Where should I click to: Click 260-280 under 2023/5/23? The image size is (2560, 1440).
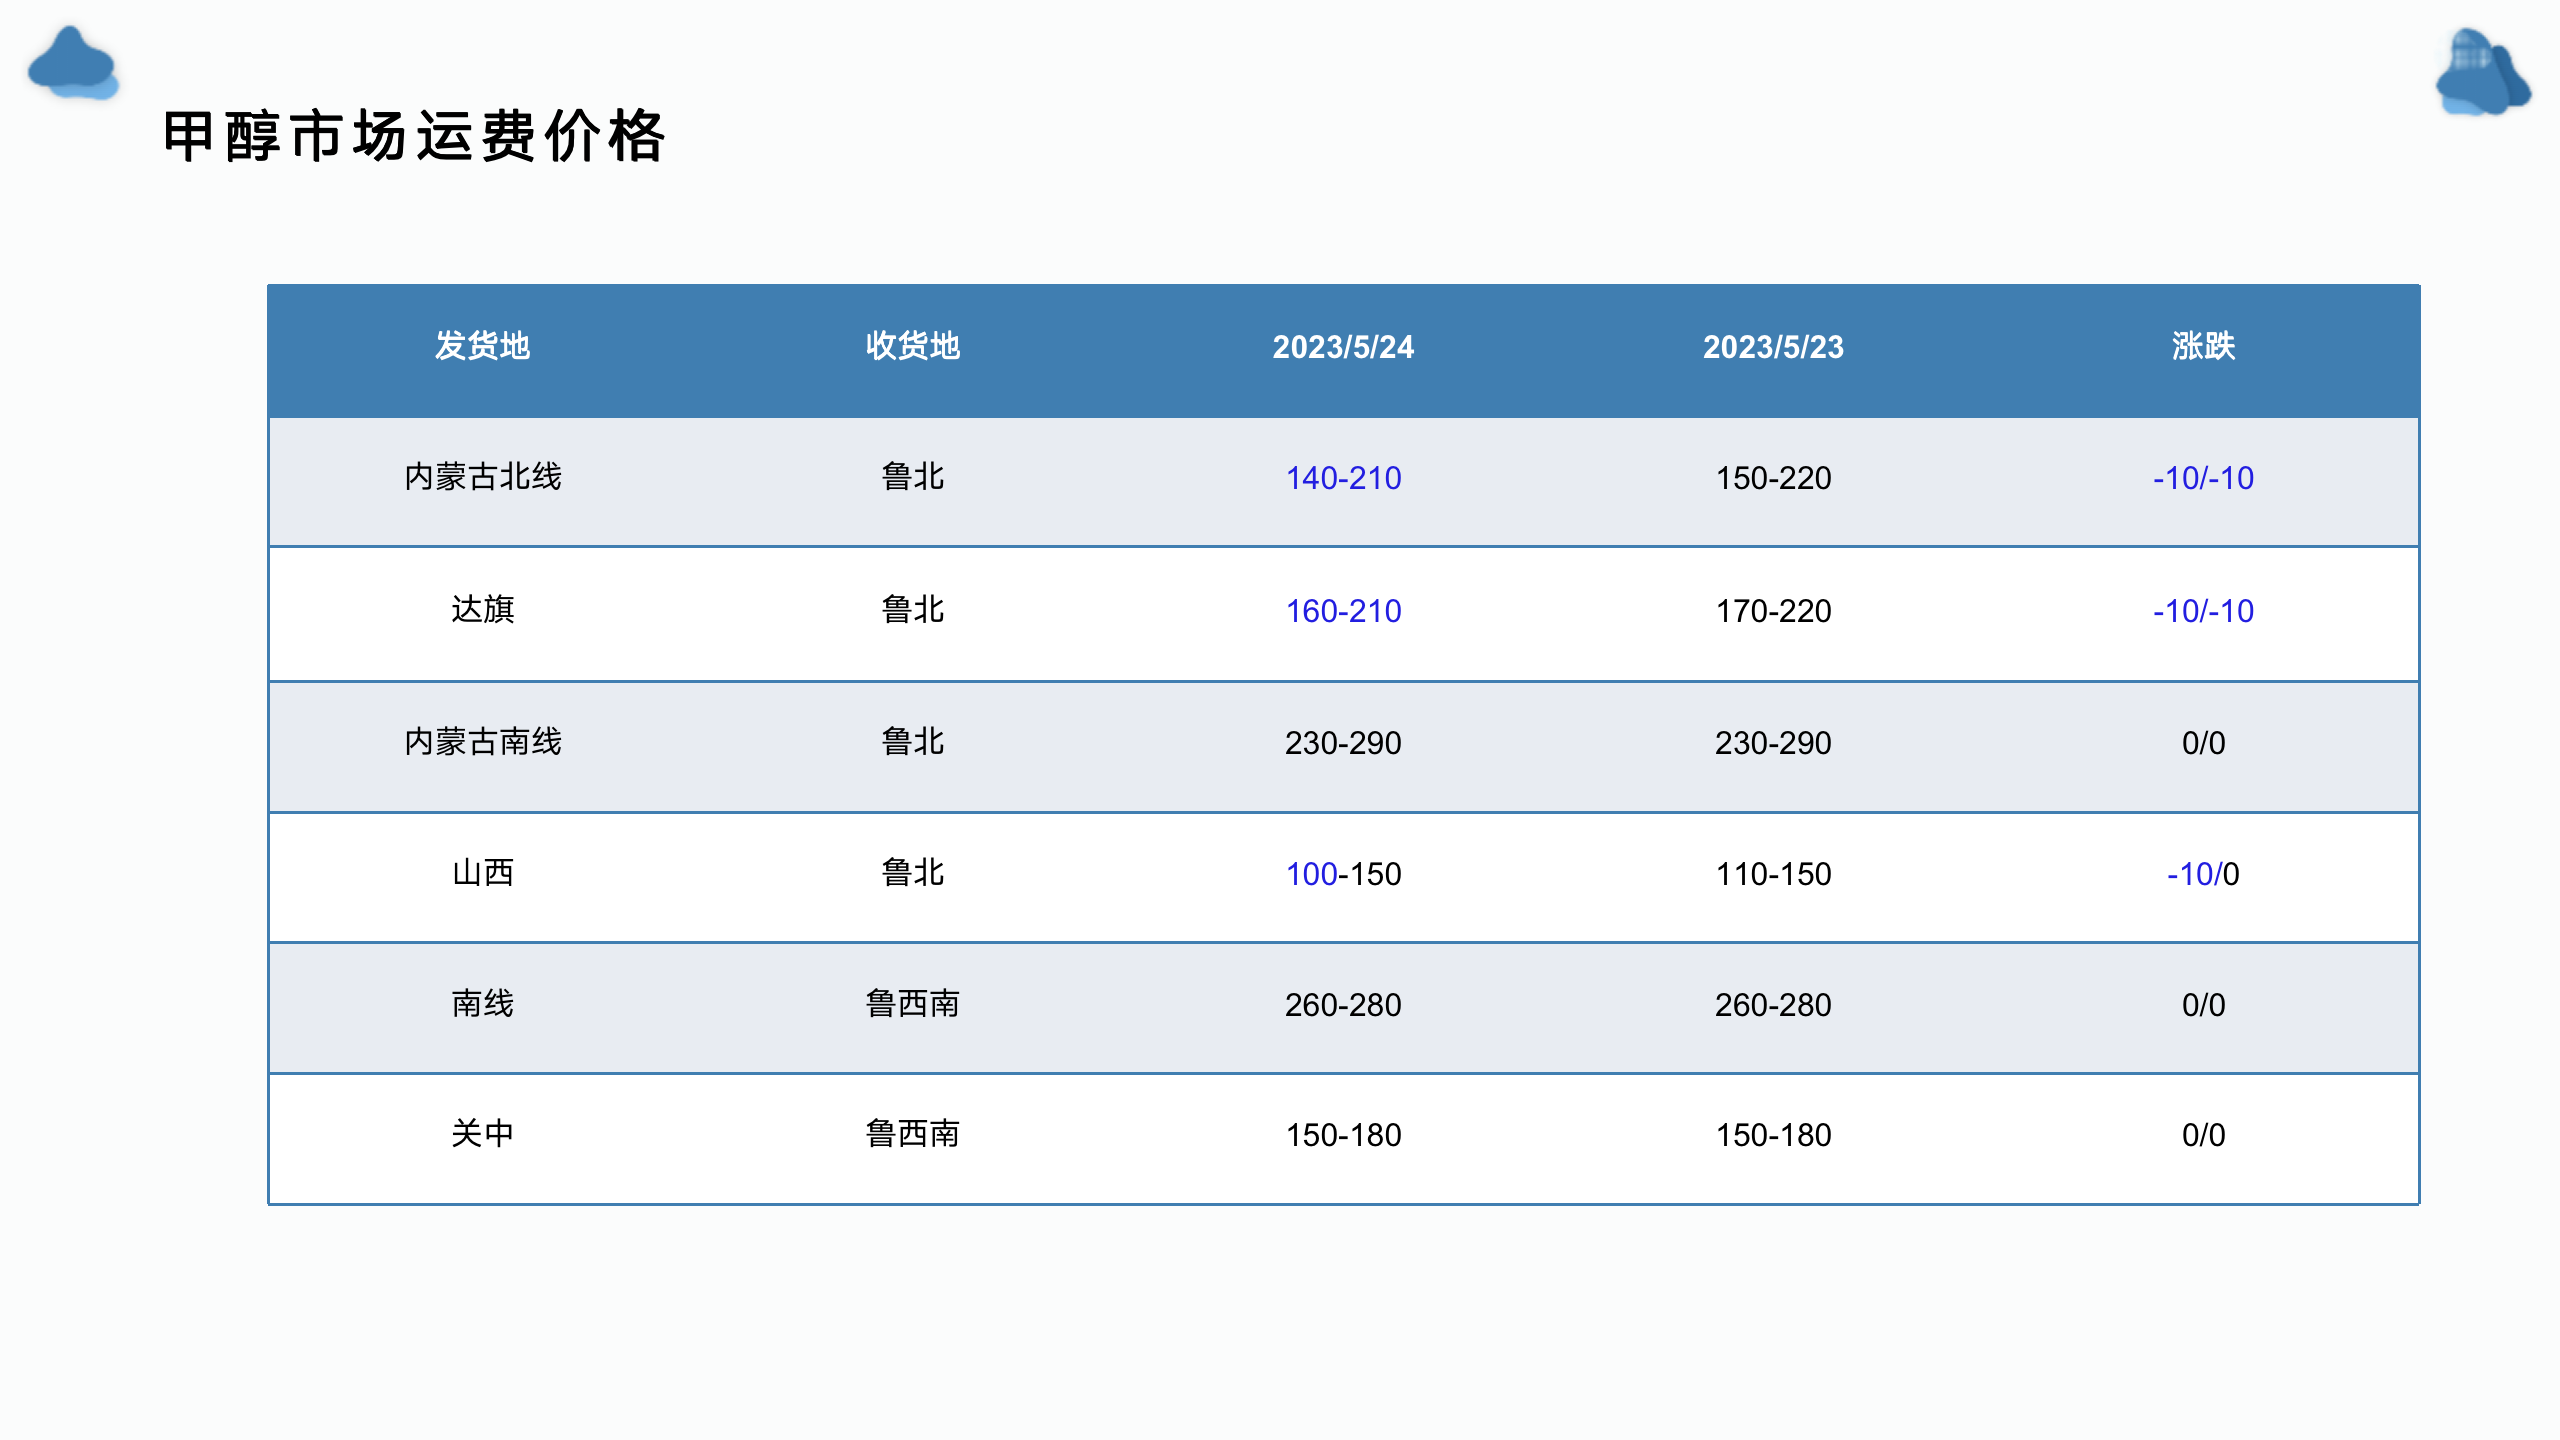click(1773, 1005)
